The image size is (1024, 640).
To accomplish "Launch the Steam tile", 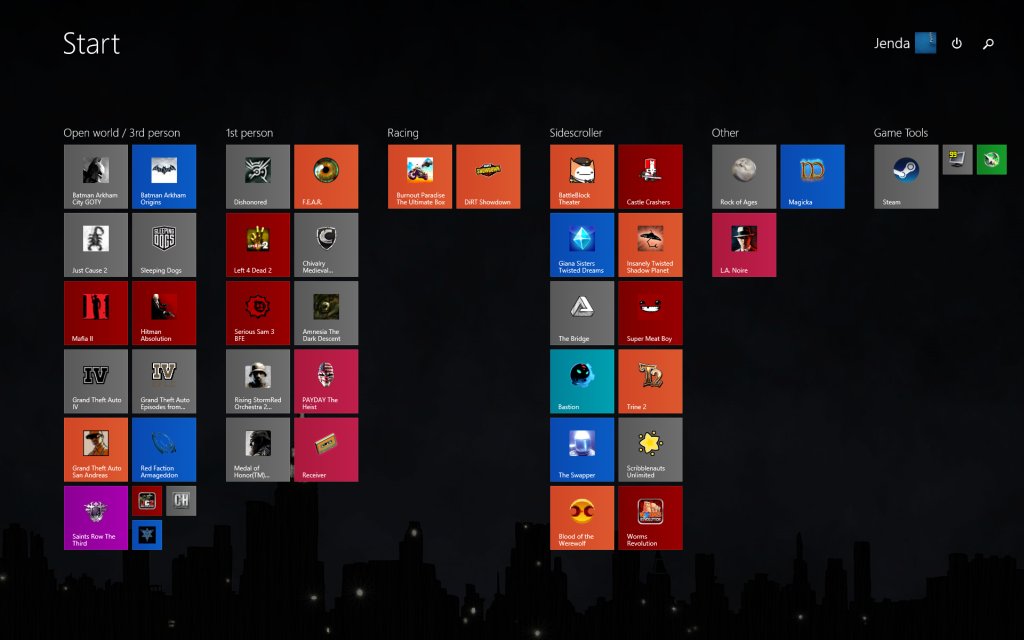I will [x=906, y=176].
